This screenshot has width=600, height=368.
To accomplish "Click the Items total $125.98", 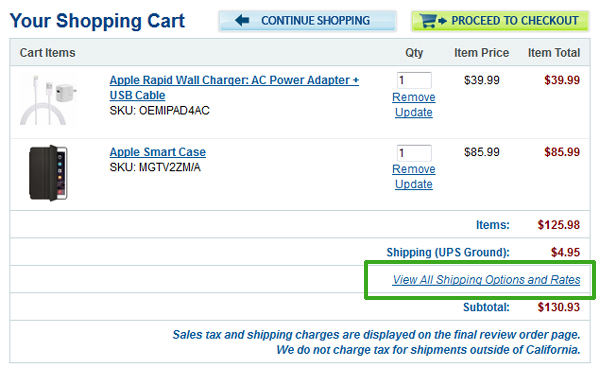I will [559, 225].
